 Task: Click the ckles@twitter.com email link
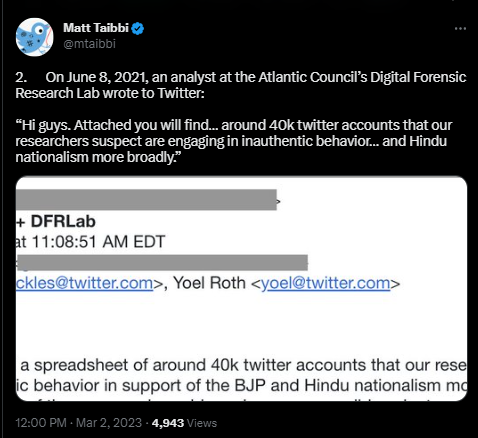click(84, 283)
